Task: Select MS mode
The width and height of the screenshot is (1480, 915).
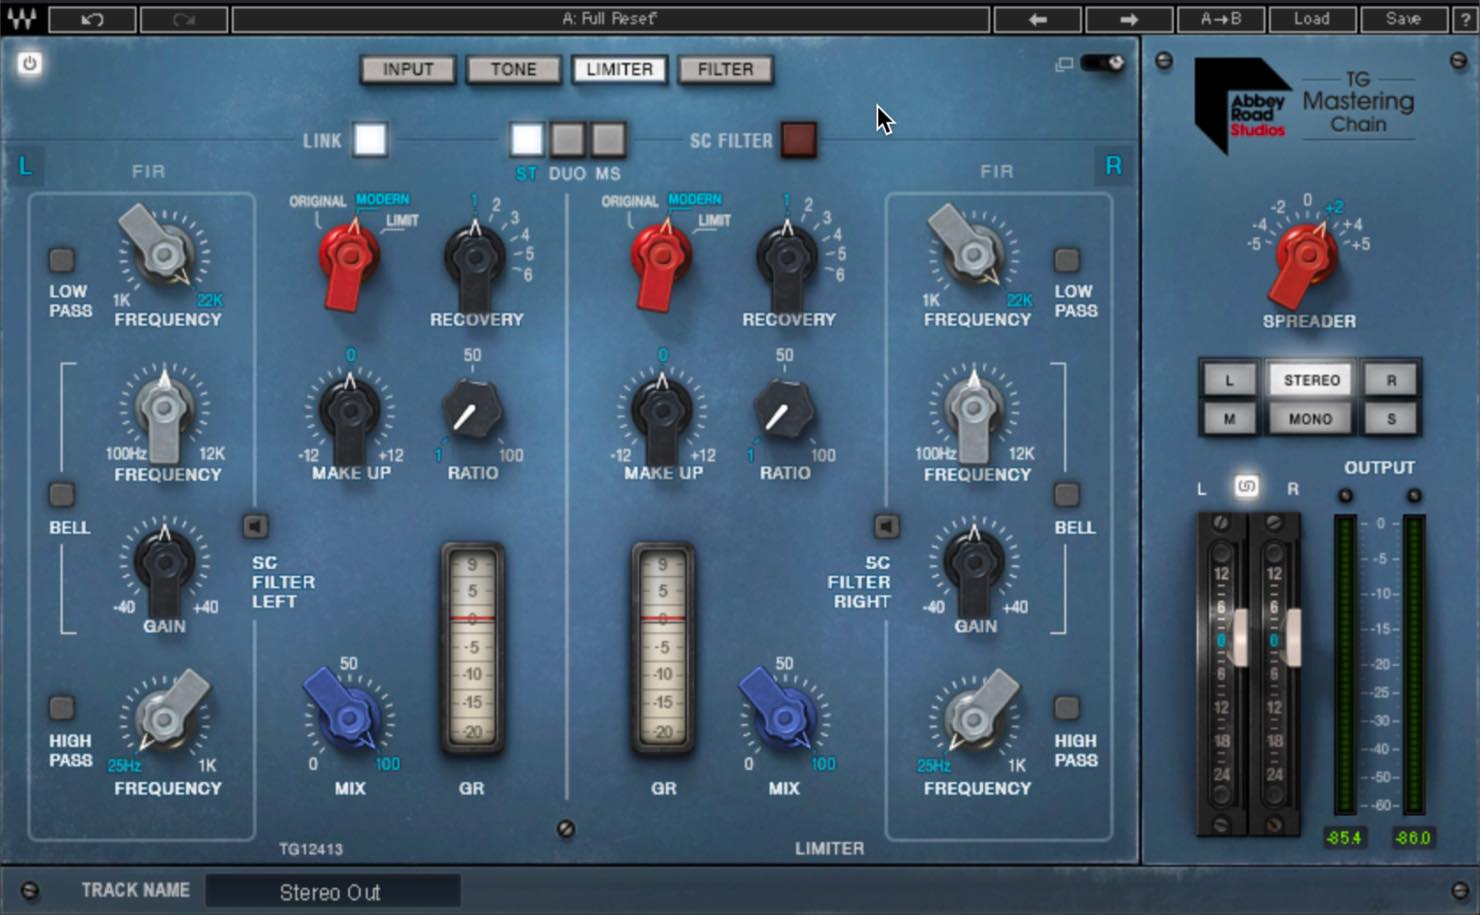Action: 608,140
